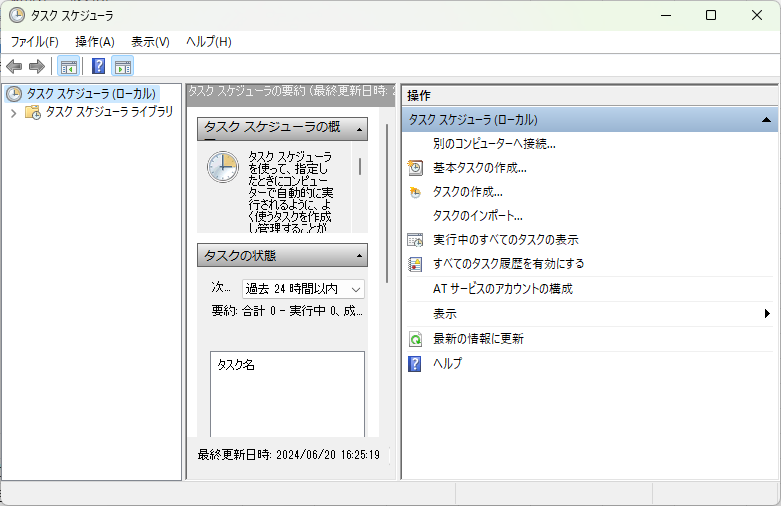The height and width of the screenshot is (506, 781).
Task: Select タスク スケジューラ (ローカル) tree root
Action: pos(90,94)
